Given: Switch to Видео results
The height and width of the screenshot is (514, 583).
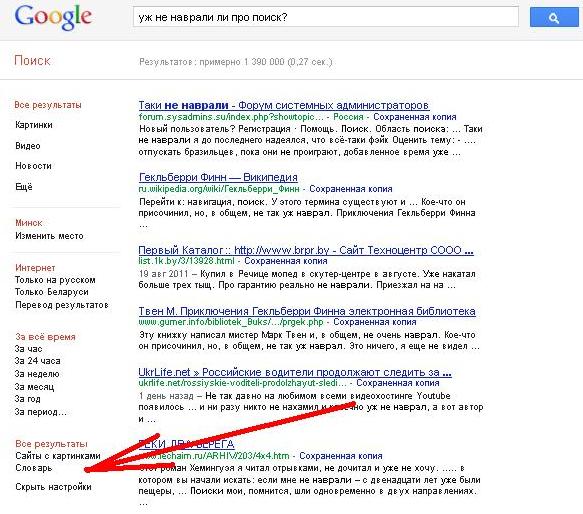Looking at the screenshot, I should 28,146.
